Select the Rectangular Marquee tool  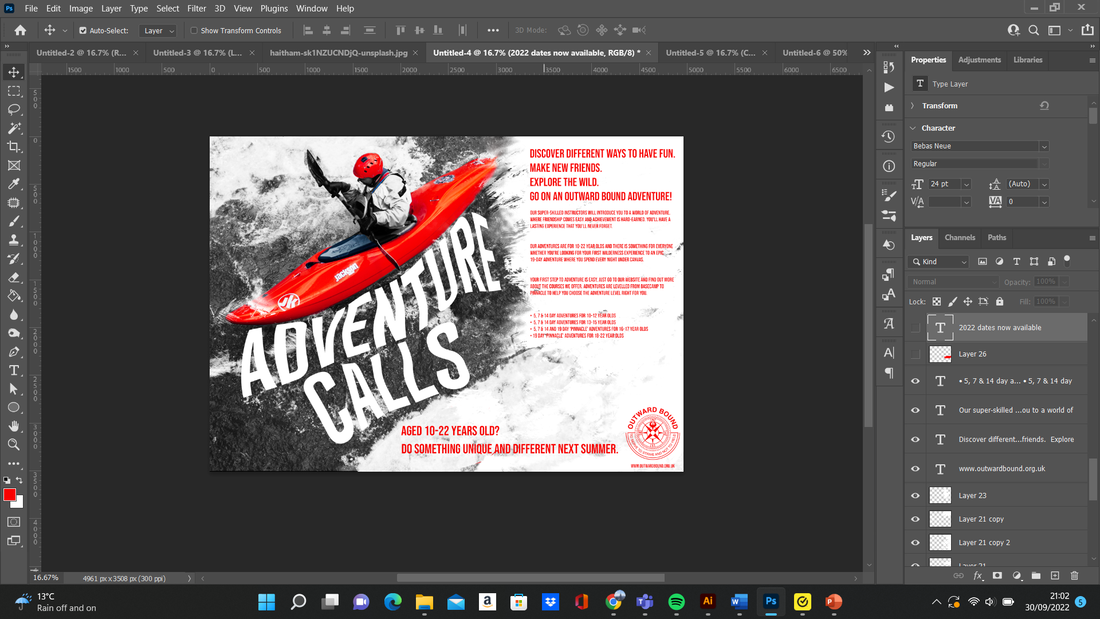point(14,91)
